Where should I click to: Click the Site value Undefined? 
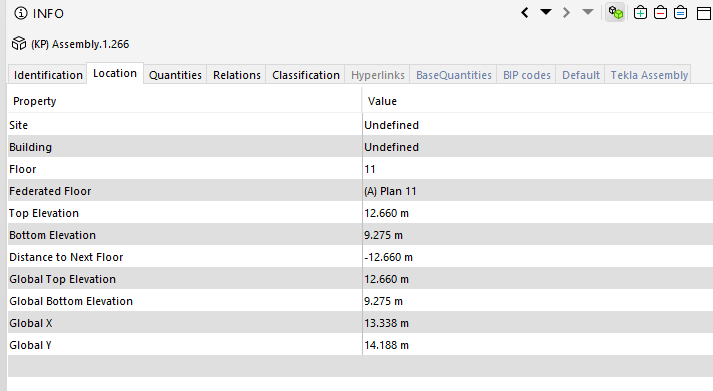click(392, 125)
